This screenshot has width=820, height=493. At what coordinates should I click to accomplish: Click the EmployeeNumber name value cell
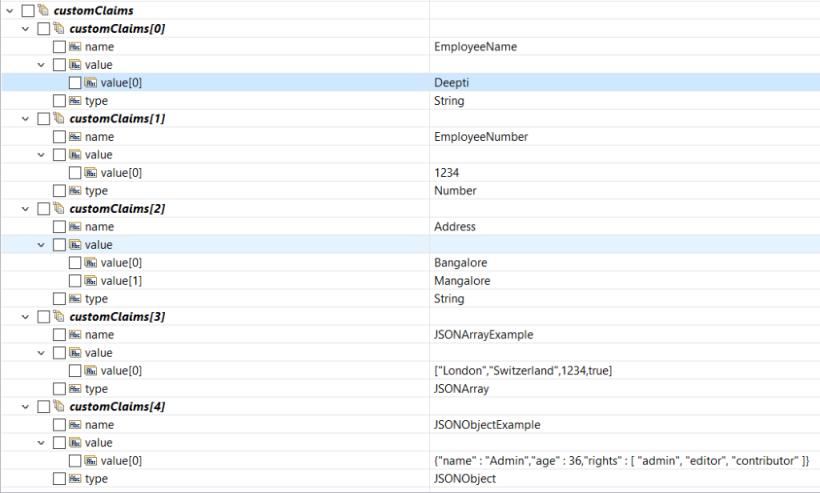pos(480,136)
